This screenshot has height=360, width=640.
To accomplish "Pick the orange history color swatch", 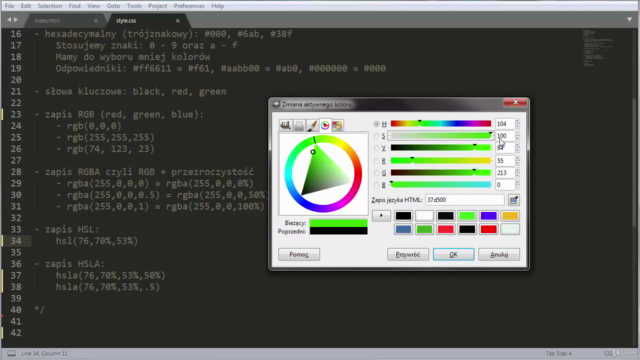I will click(x=510, y=216).
